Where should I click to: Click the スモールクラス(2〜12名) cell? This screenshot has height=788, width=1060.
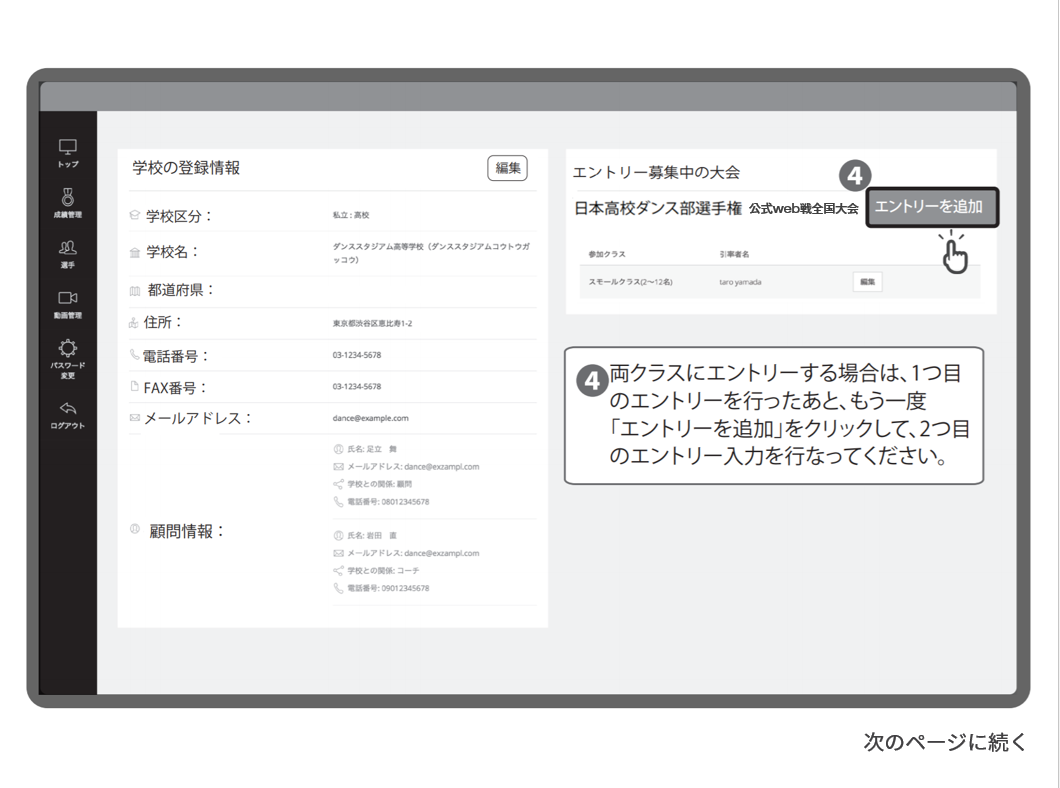(630, 282)
